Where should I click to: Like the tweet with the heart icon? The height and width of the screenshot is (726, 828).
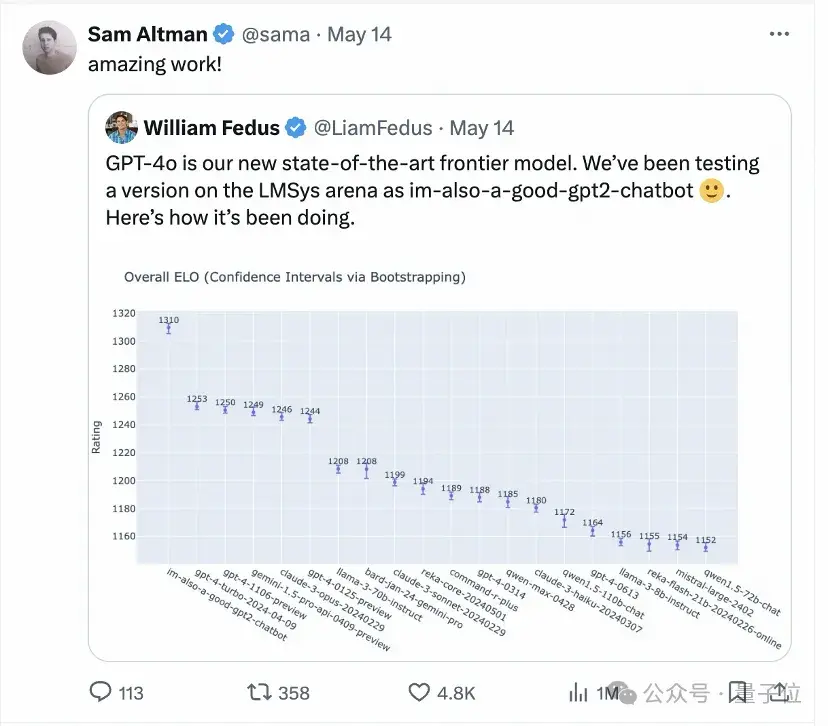pyautogui.click(x=421, y=692)
